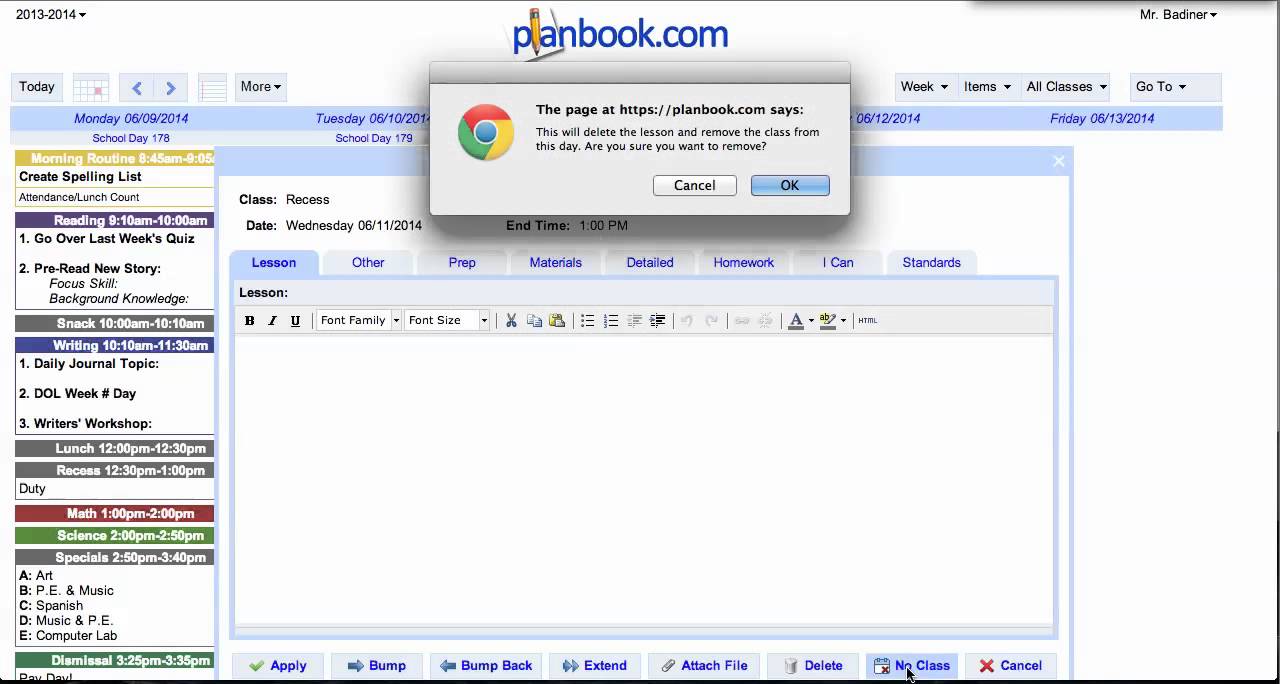
Task: Open the Go To dropdown
Action: click(x=1175, y=87)
